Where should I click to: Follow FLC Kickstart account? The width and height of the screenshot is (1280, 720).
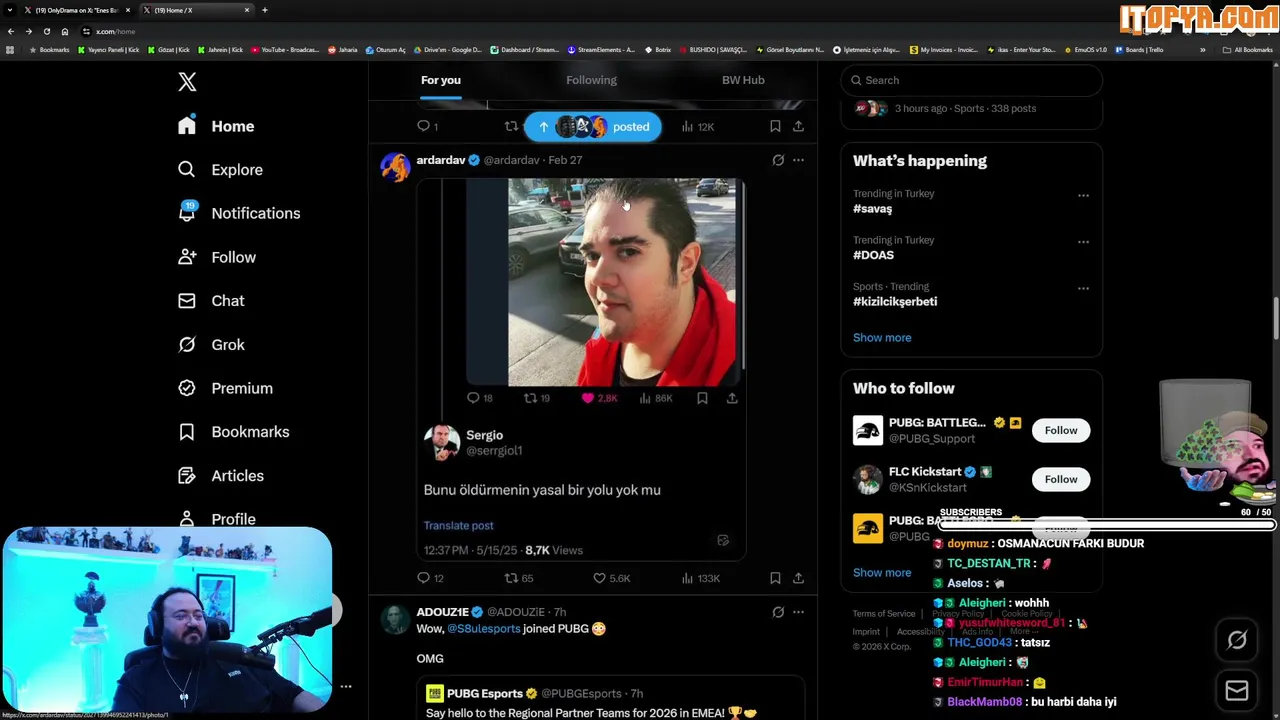click(x=1061, y=479)
